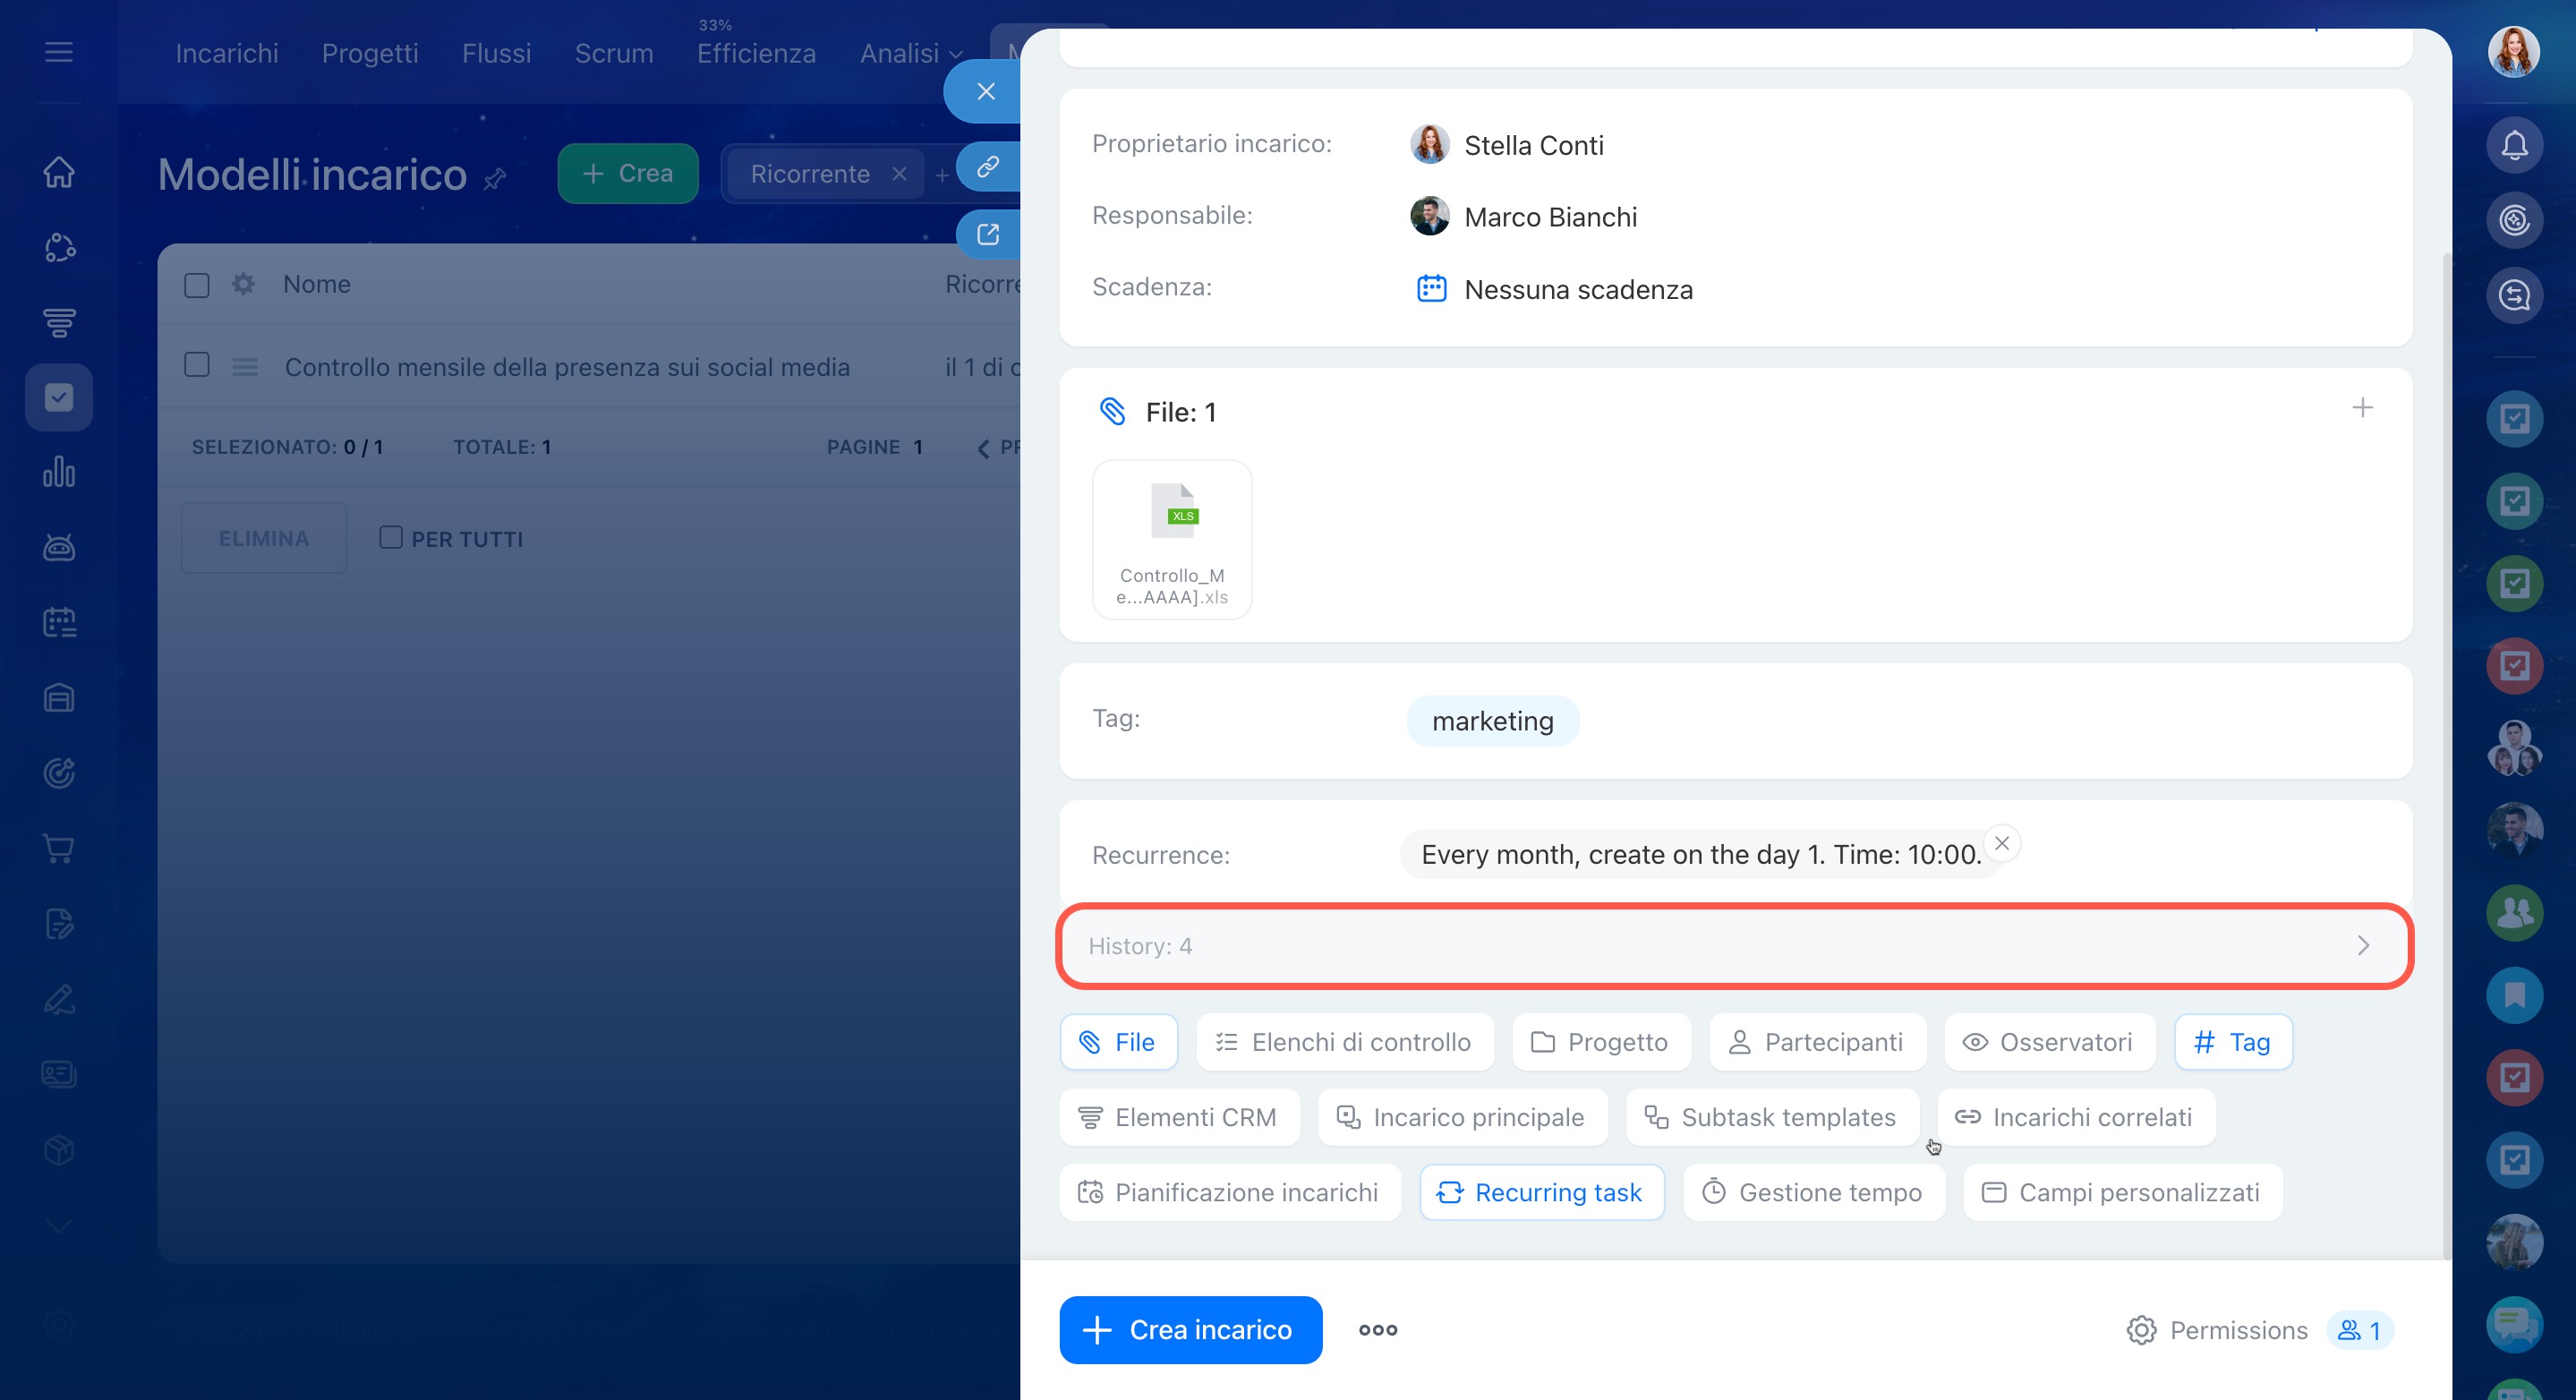Open the Controllo_M xls file thumbnail

tap(1172, 540)
